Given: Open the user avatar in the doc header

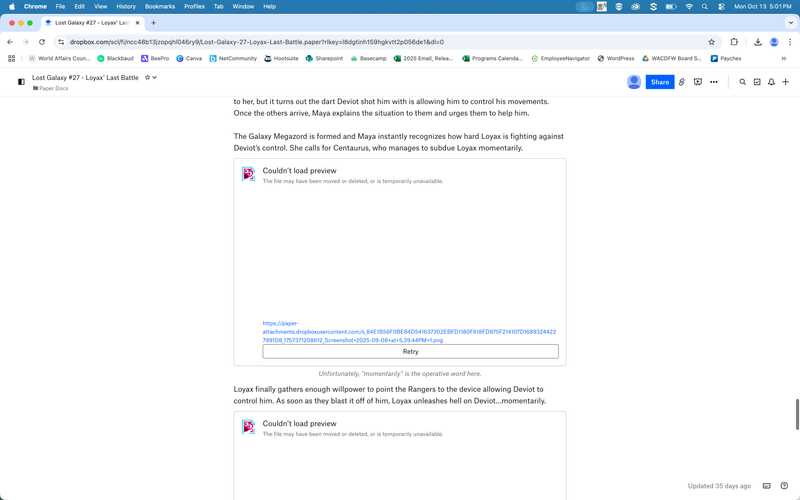Looking at the screenshot, I should 634,82.
